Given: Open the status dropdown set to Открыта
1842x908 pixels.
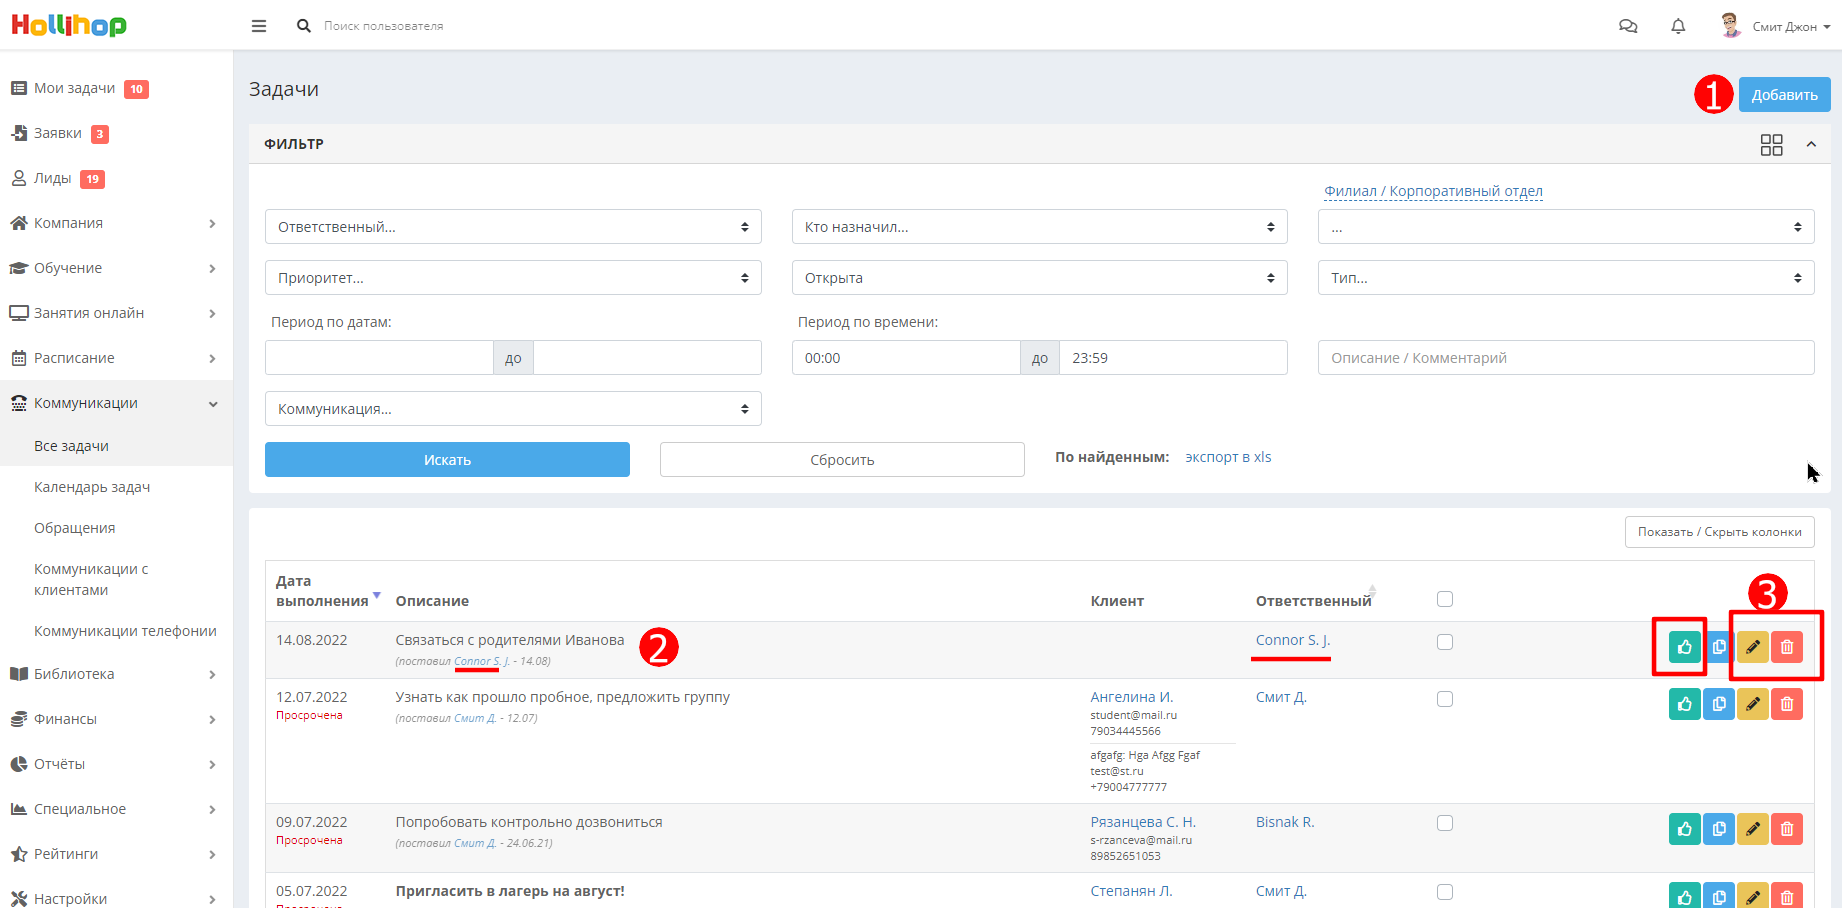Looking at the screenshot, I should pyautogui.click(x=1040, y=278).
